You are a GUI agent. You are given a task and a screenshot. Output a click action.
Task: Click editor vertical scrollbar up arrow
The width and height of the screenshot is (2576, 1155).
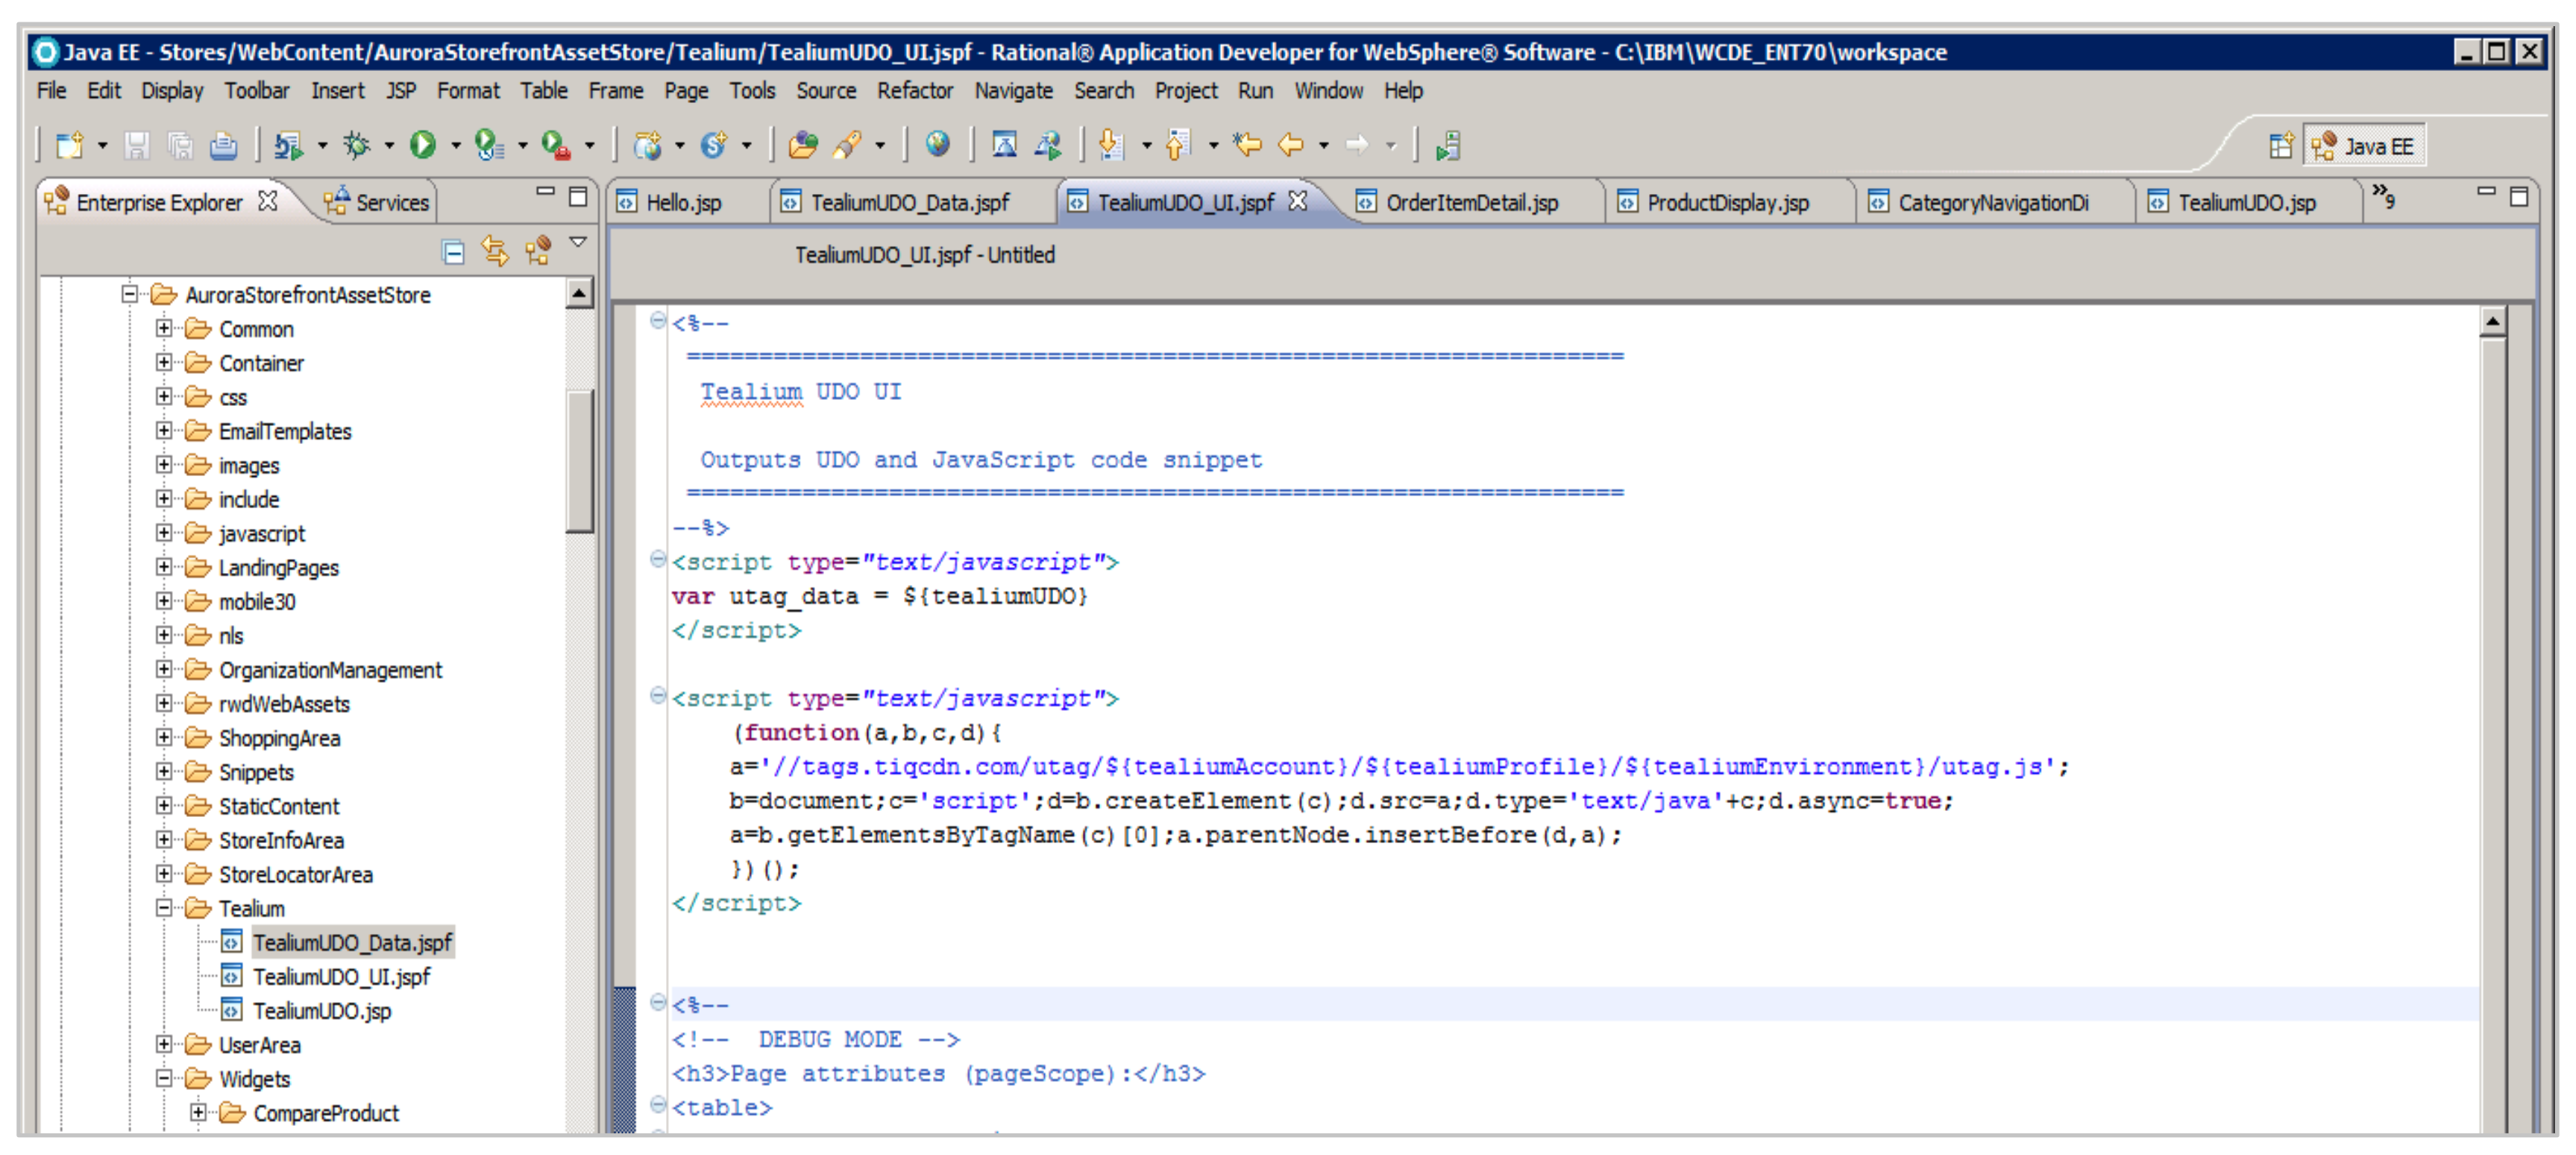pos(2492,322)
